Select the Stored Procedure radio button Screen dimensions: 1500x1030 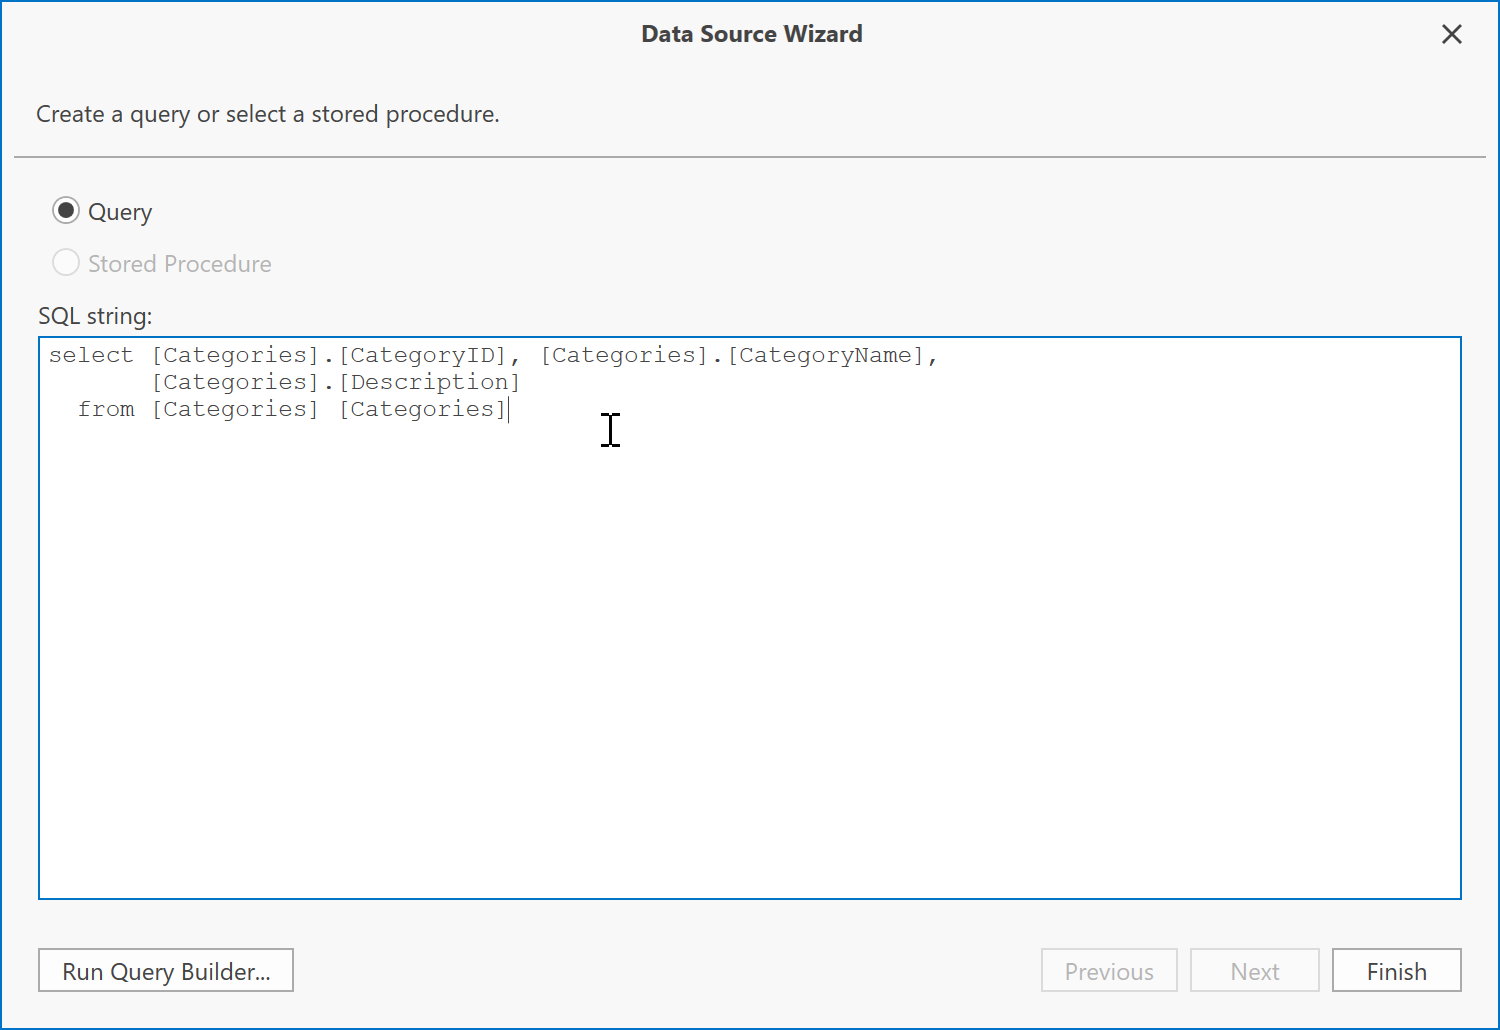tap(66, 263)
